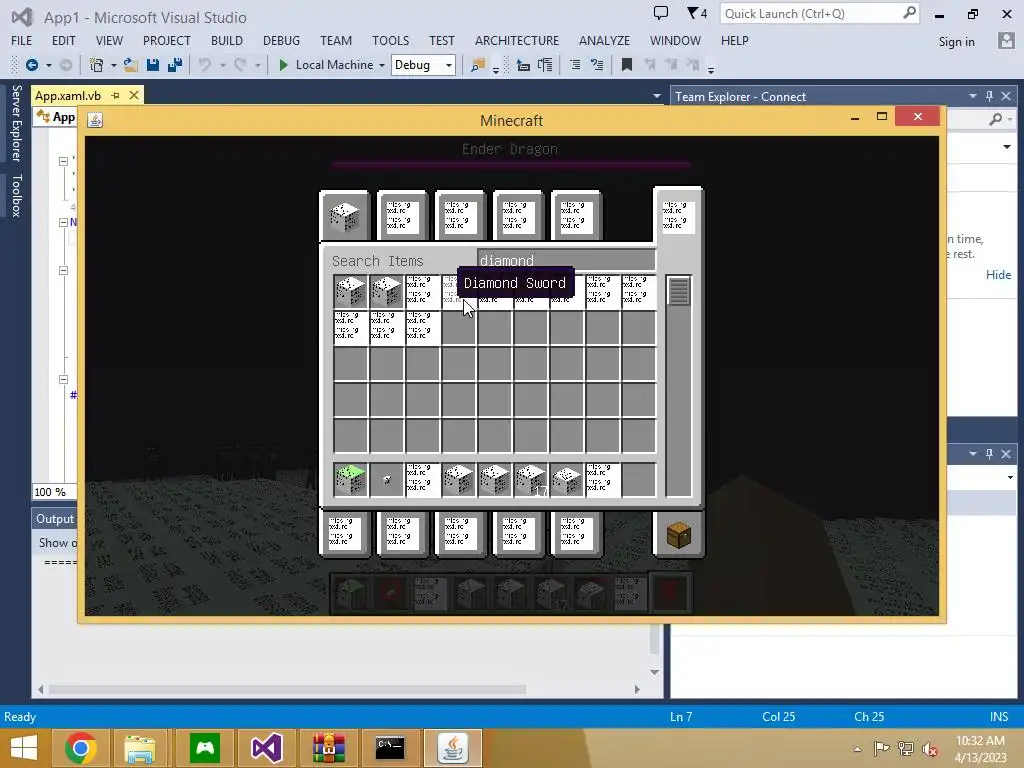
Task: Click the New Project toolbar icon
Action: point(97,65)
